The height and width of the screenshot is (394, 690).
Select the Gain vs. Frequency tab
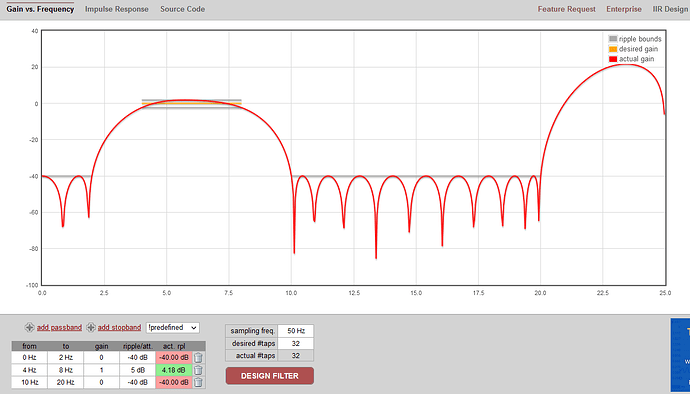tap(40, 9)
